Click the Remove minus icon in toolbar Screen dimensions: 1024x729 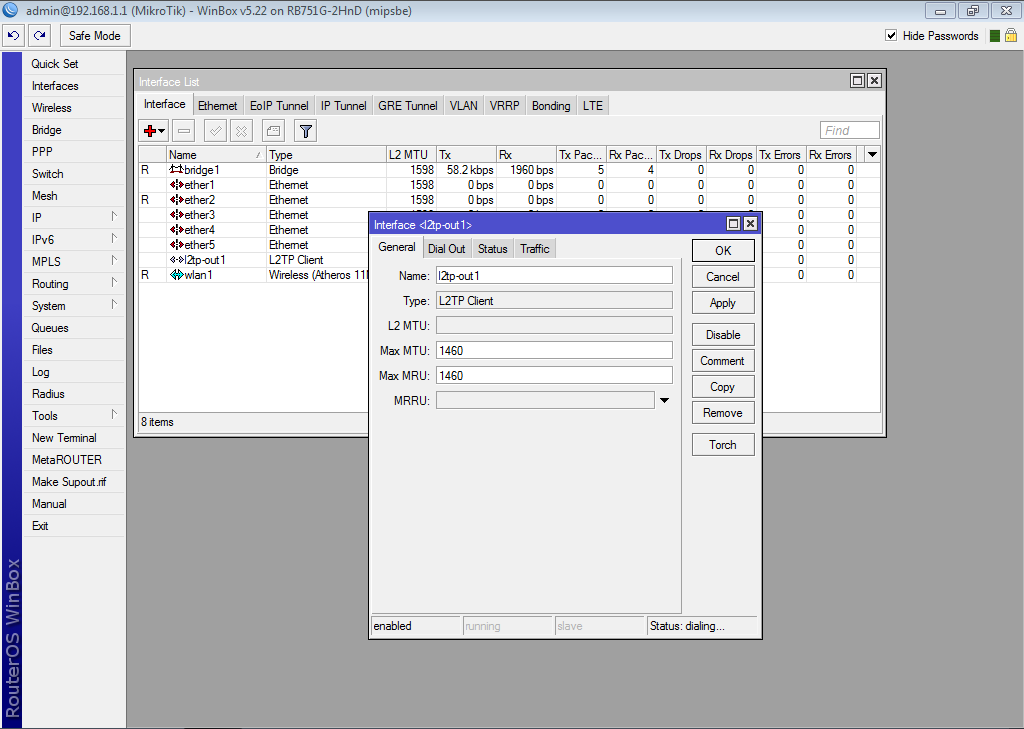click(x=184, y=131)
